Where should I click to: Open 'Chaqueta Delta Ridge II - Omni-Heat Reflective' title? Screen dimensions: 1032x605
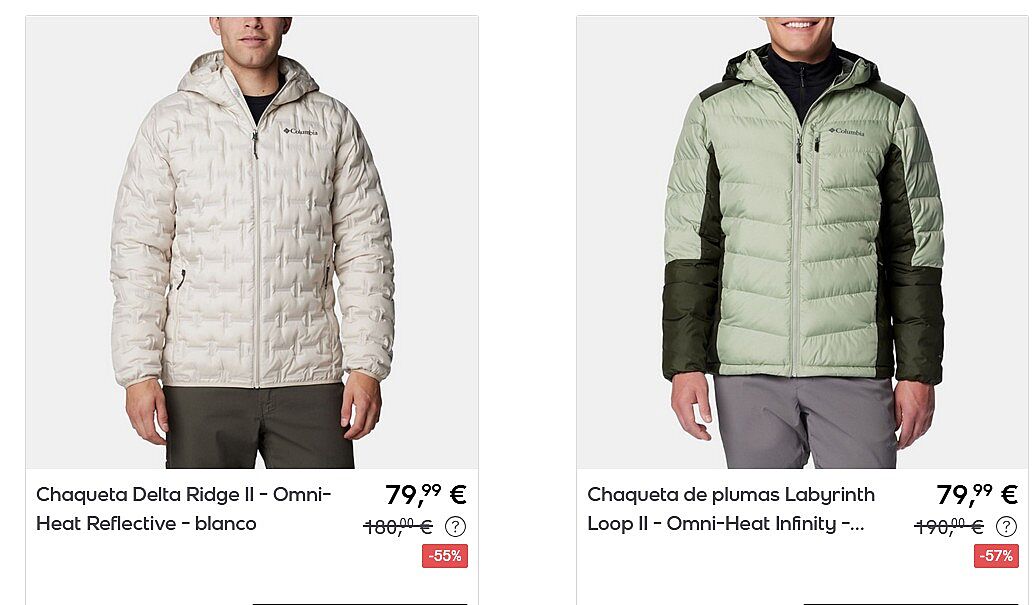184,509
